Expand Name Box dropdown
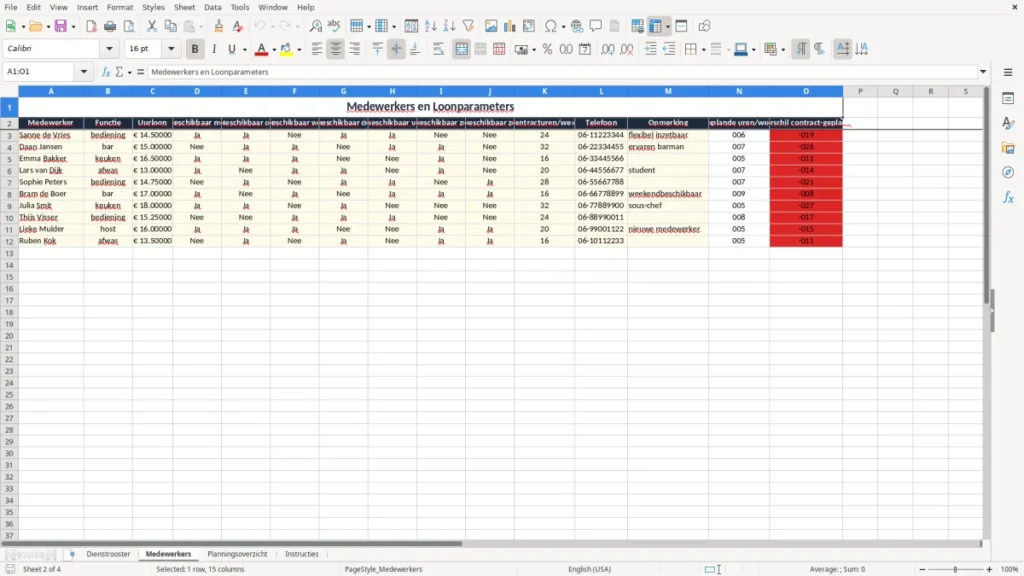Image resolution: width=1024 pixels, height=576 pixels. coord(84,72)
